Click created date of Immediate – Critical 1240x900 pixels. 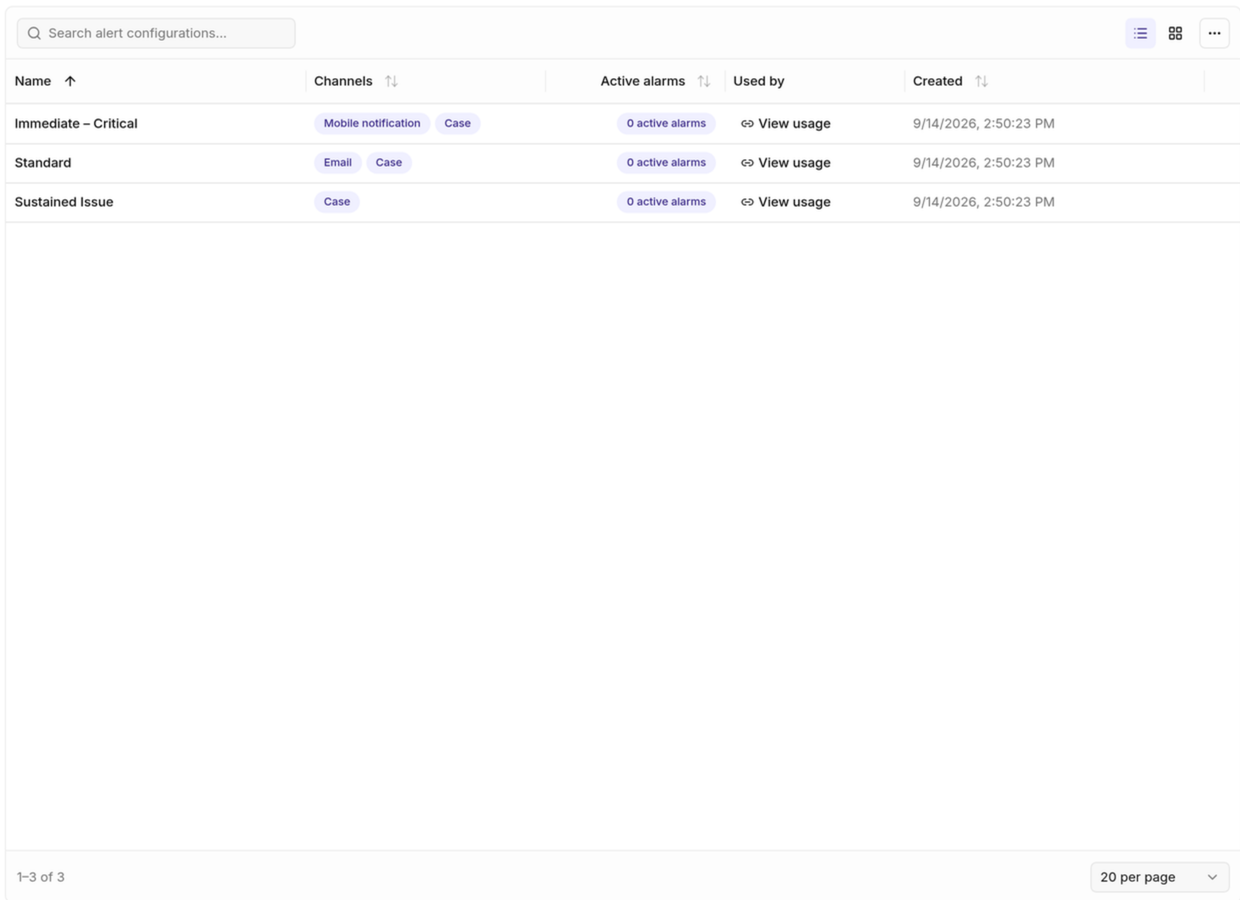(984, 124)
